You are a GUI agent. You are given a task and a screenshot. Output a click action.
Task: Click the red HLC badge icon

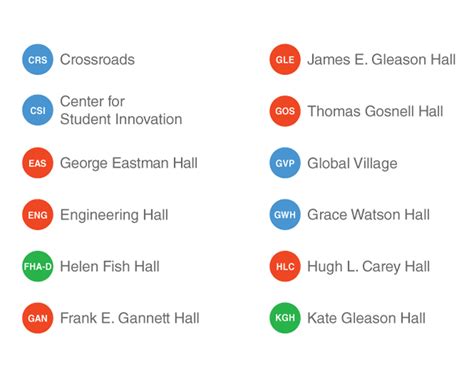click(x=285, y=266)
